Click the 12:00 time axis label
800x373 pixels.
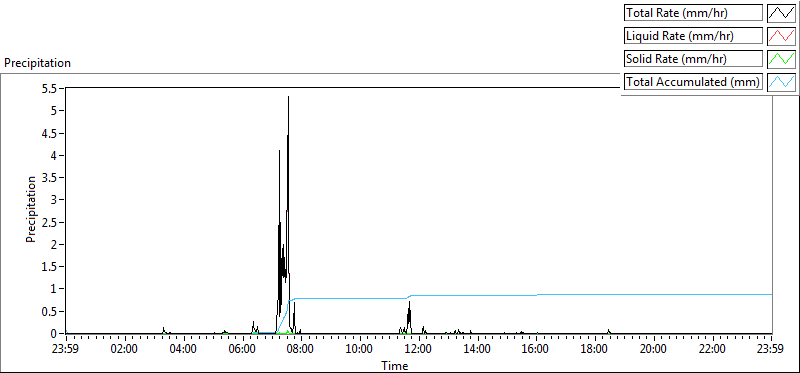(x=419, y=350)
